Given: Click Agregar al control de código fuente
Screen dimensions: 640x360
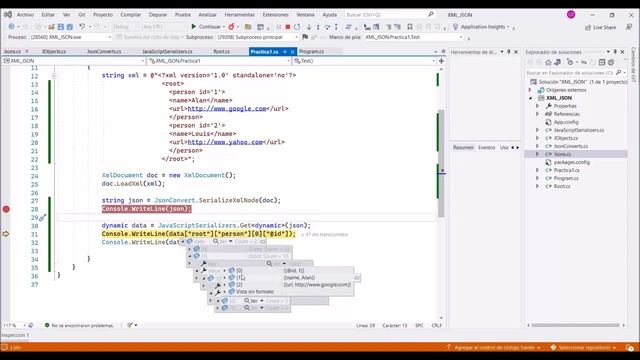Looking at the screenshot, I should pyautogui.click(x=493, y=347).
